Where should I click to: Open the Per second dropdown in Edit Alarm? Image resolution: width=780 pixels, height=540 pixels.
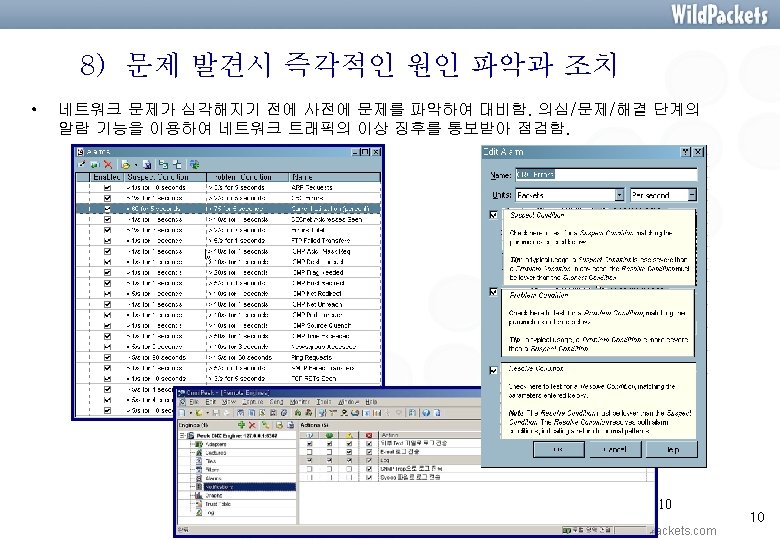(x=691, y=195)
